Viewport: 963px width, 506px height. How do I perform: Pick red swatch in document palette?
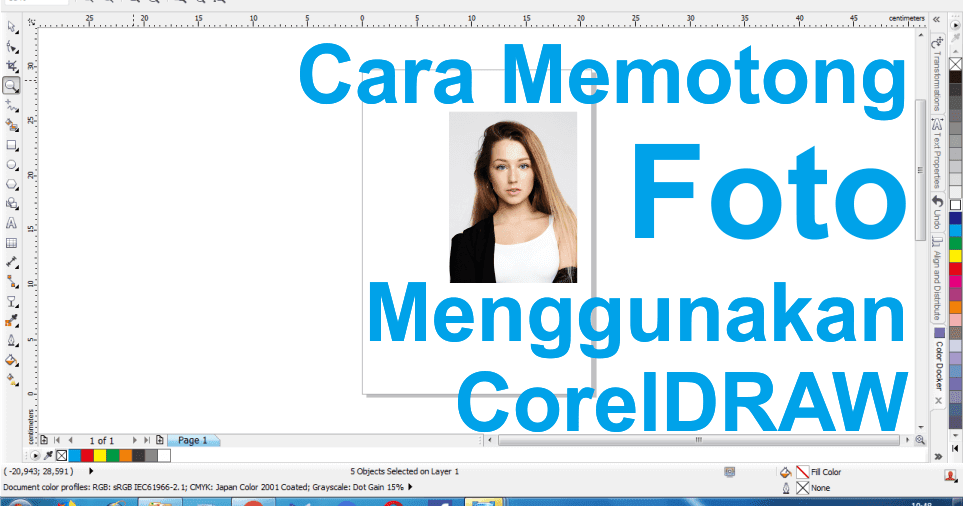[87, 456]
